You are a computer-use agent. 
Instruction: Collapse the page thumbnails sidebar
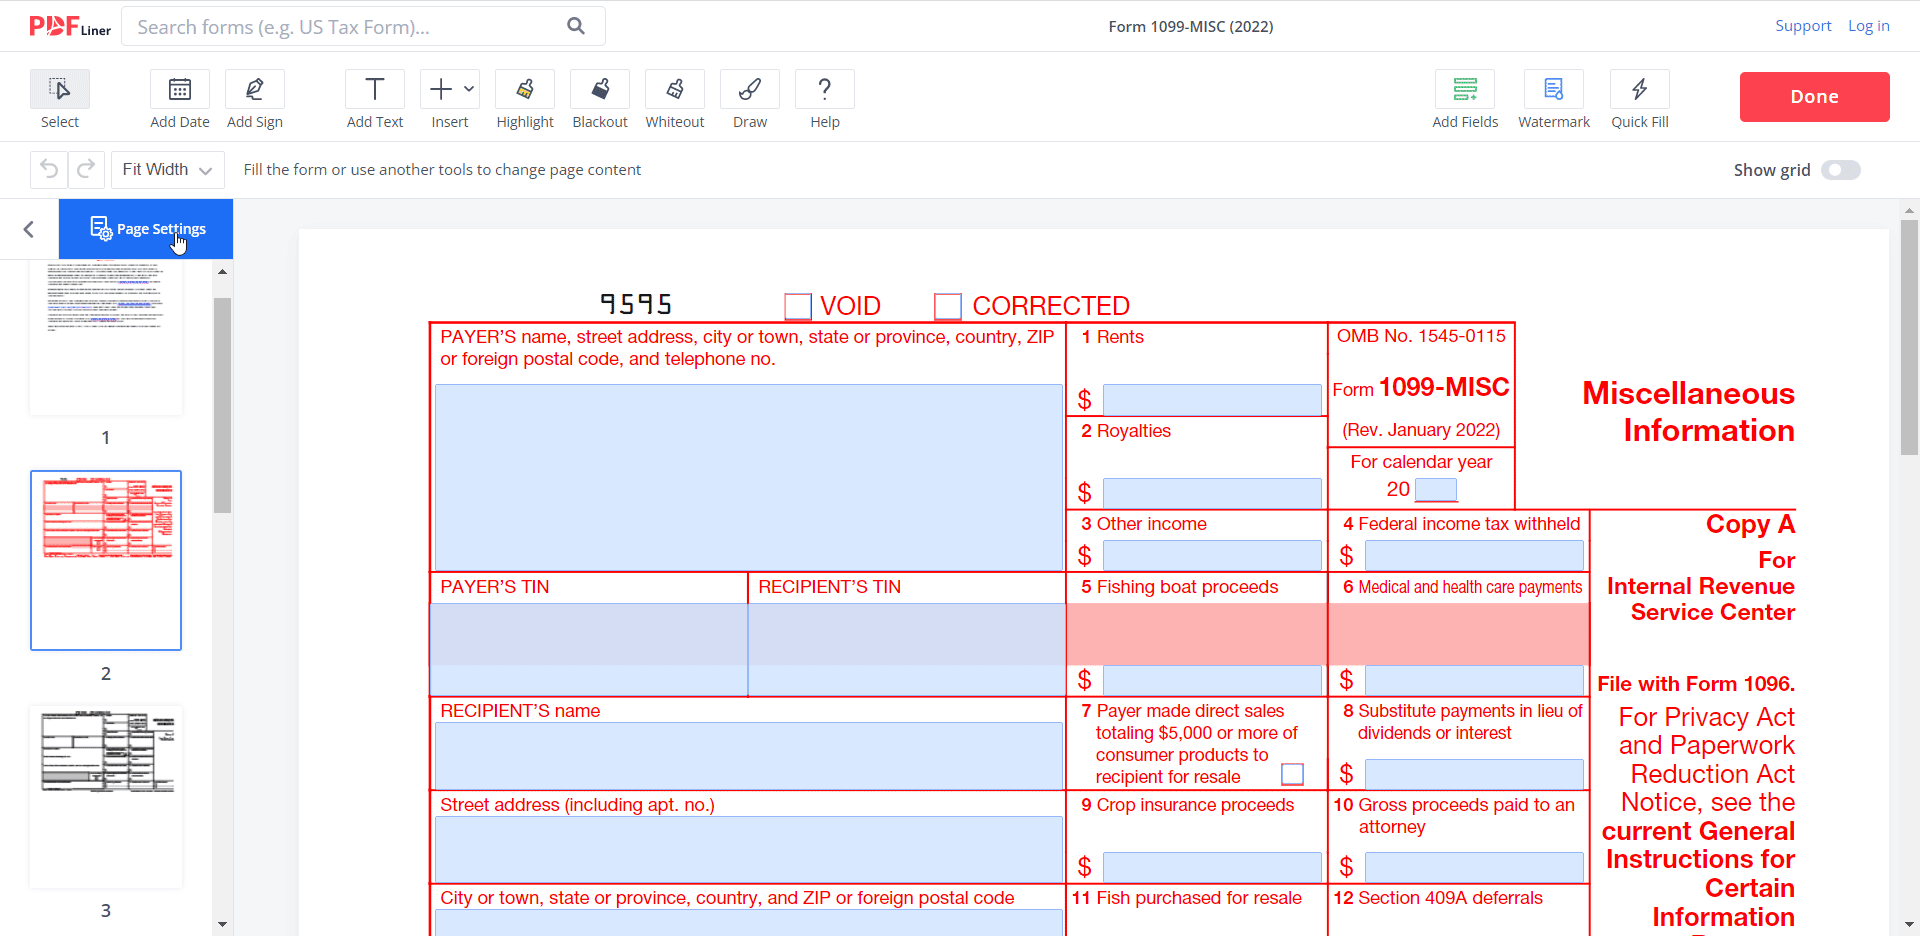pyautogui.click(x=29, y=229)
